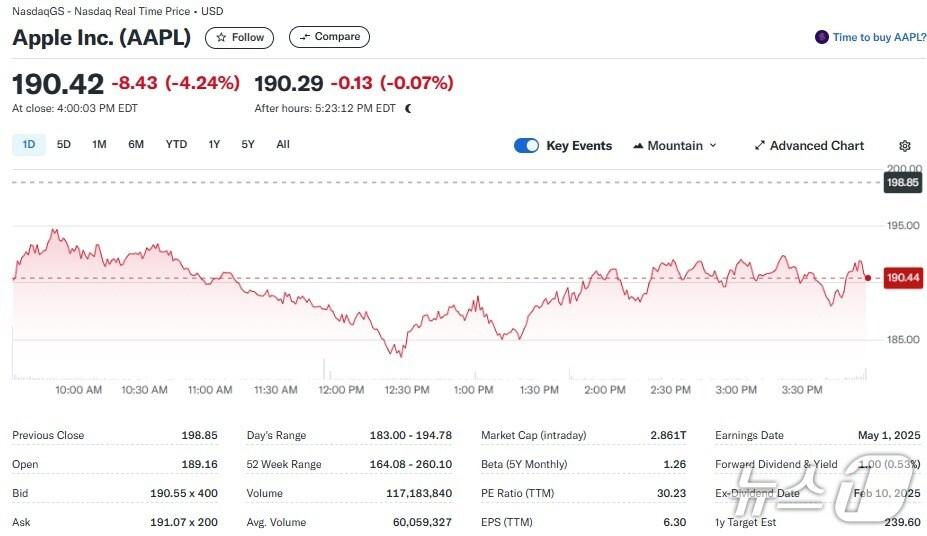Click the star icon on Follow
Image resolution: width=927 pixels, height=536 pixels.
[221, 37]
